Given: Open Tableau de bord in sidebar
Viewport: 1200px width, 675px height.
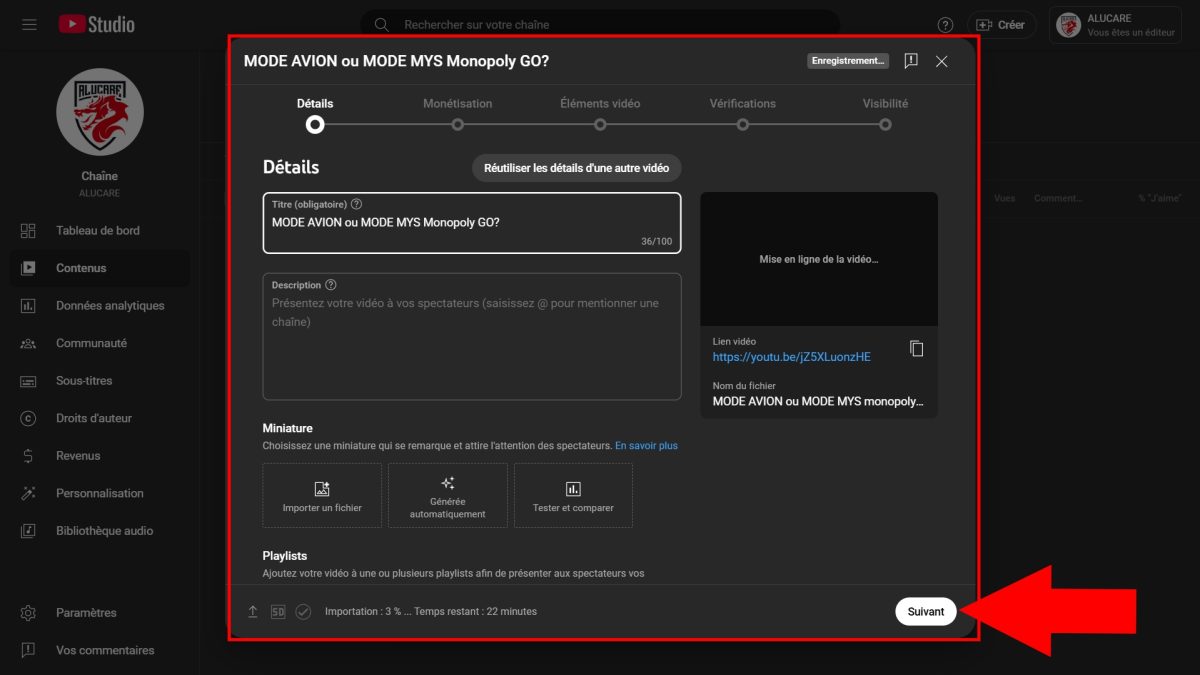Looking at the screenshot, I should (x=98, y=230).
